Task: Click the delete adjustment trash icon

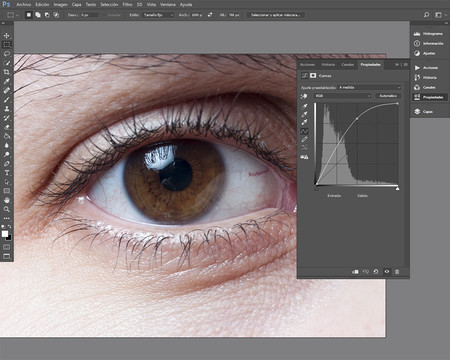Action: tap(397, 272)
